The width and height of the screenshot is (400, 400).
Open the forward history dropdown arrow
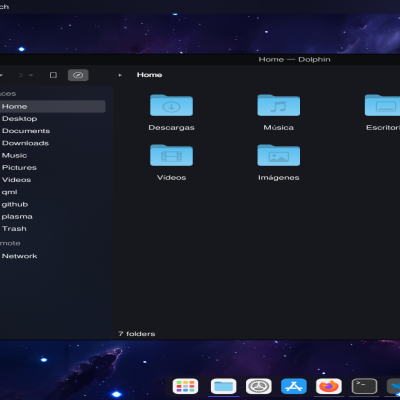point(31,75)
